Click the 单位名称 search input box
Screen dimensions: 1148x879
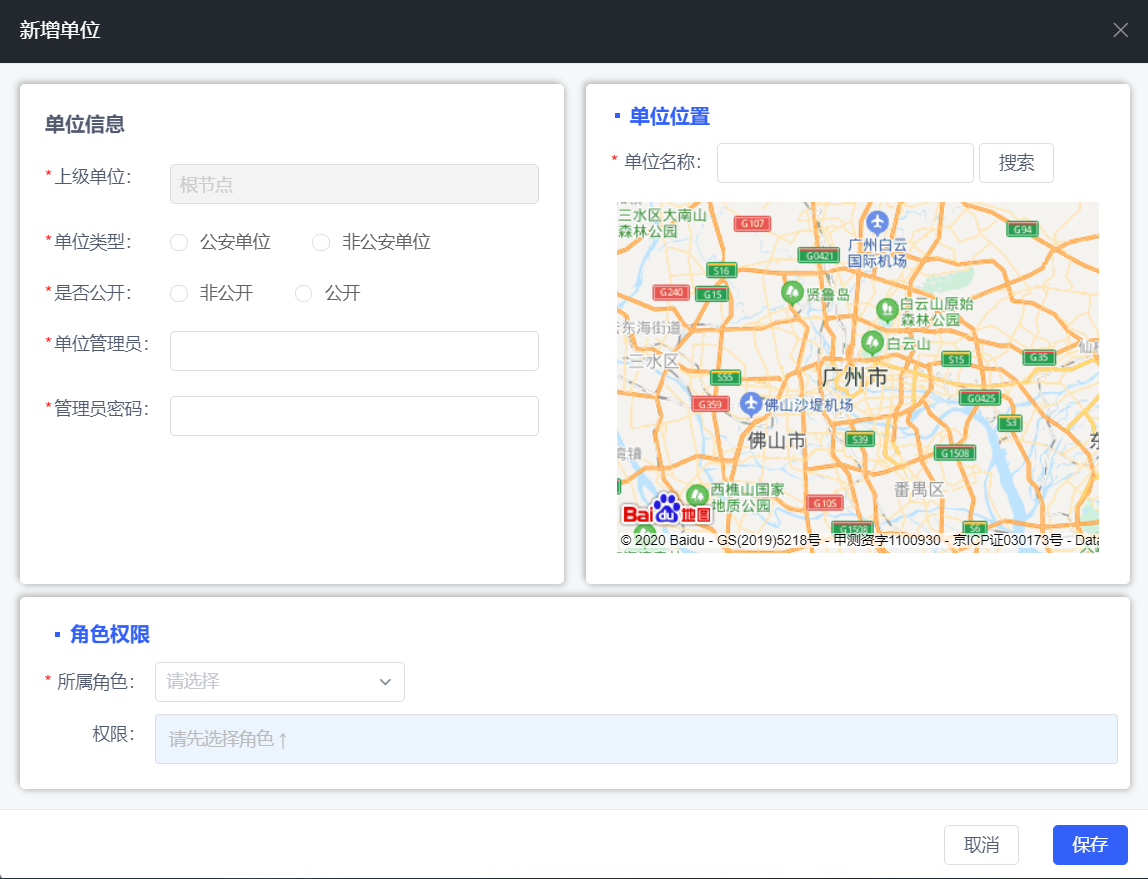(x=845, y=163)
